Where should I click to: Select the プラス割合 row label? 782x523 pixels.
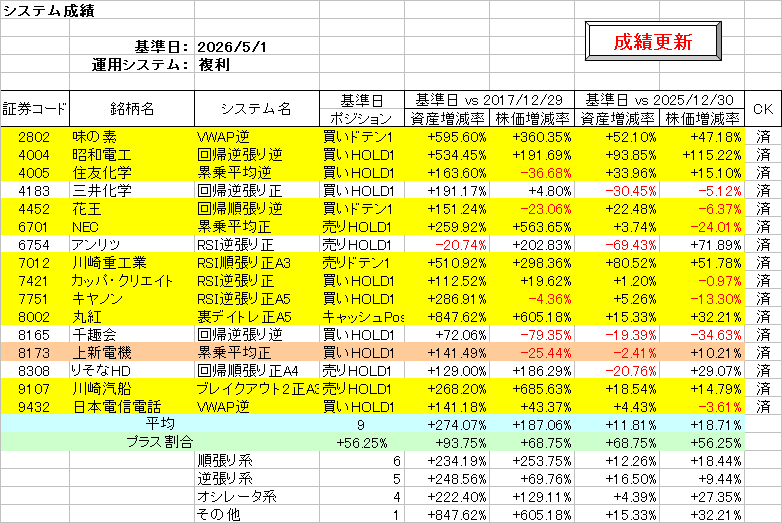159,442
